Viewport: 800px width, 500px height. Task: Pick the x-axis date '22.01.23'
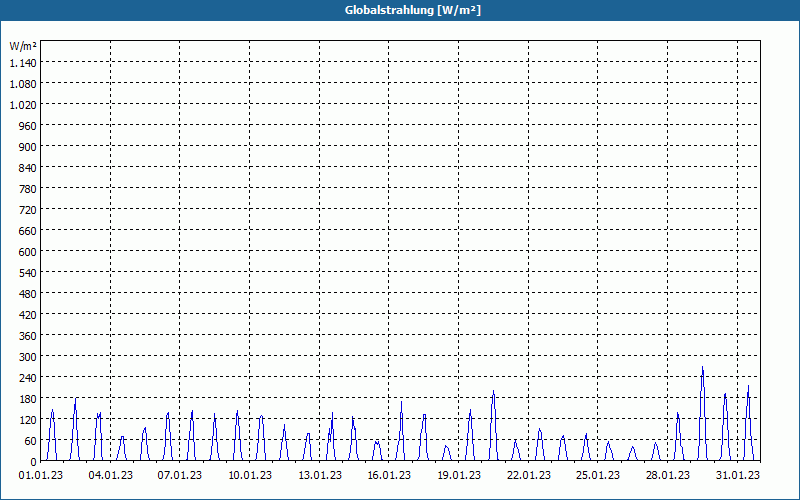click(x=529, y=476)
